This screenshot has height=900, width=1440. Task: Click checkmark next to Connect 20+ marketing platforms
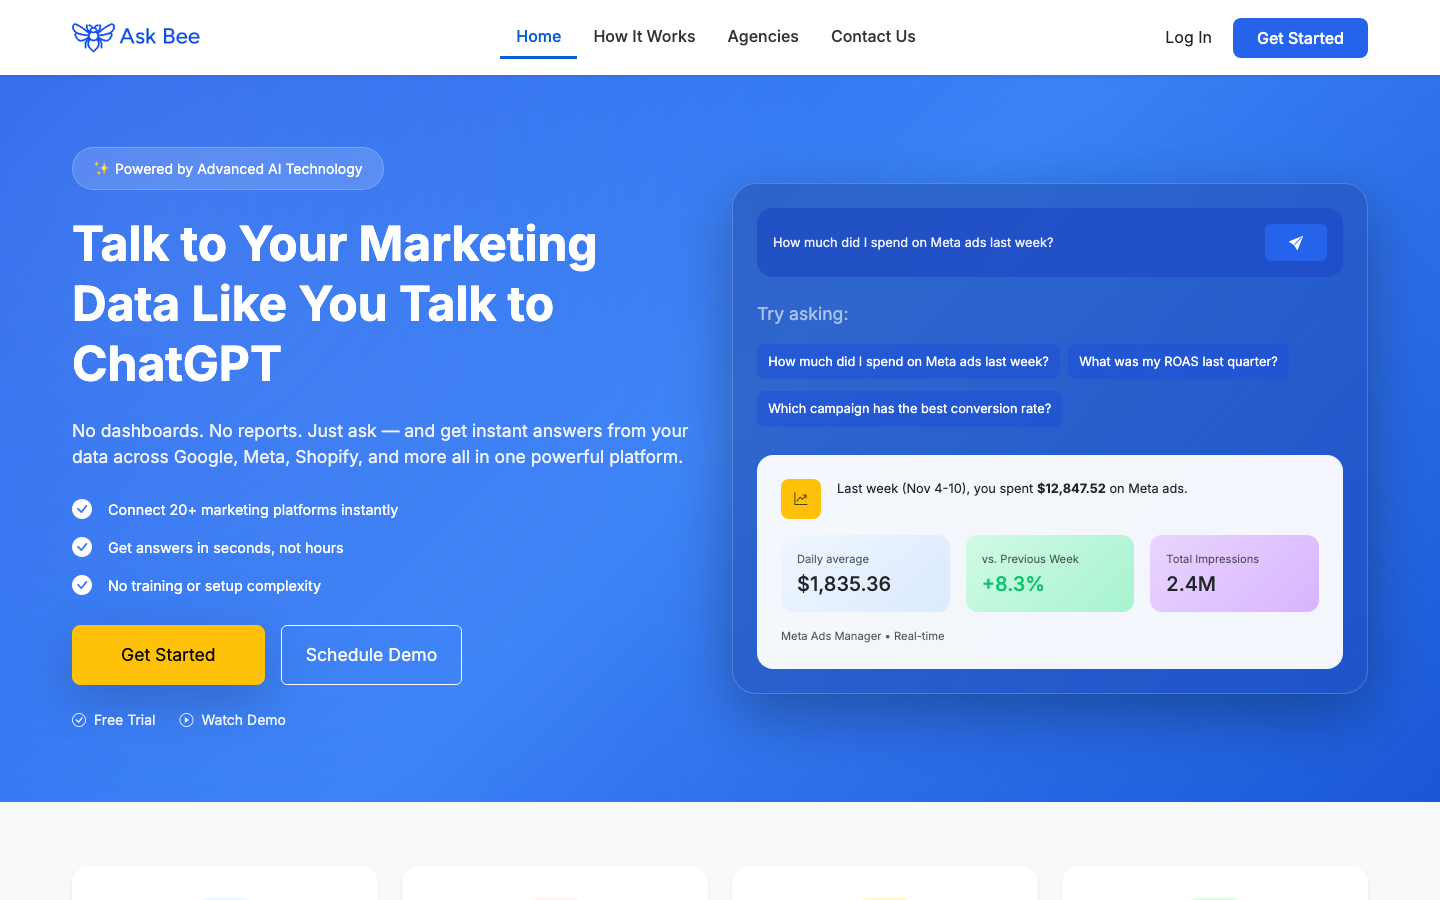point(82,509)
